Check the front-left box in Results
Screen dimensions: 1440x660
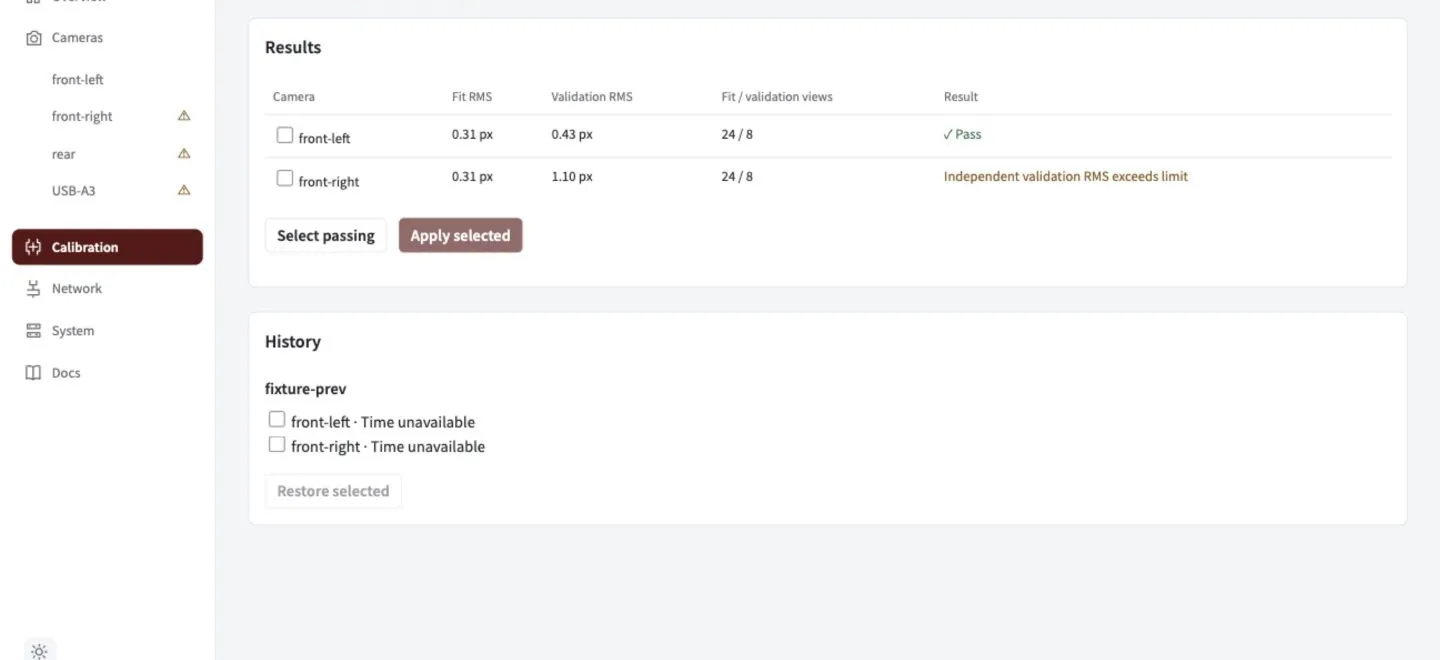point(285,135)
